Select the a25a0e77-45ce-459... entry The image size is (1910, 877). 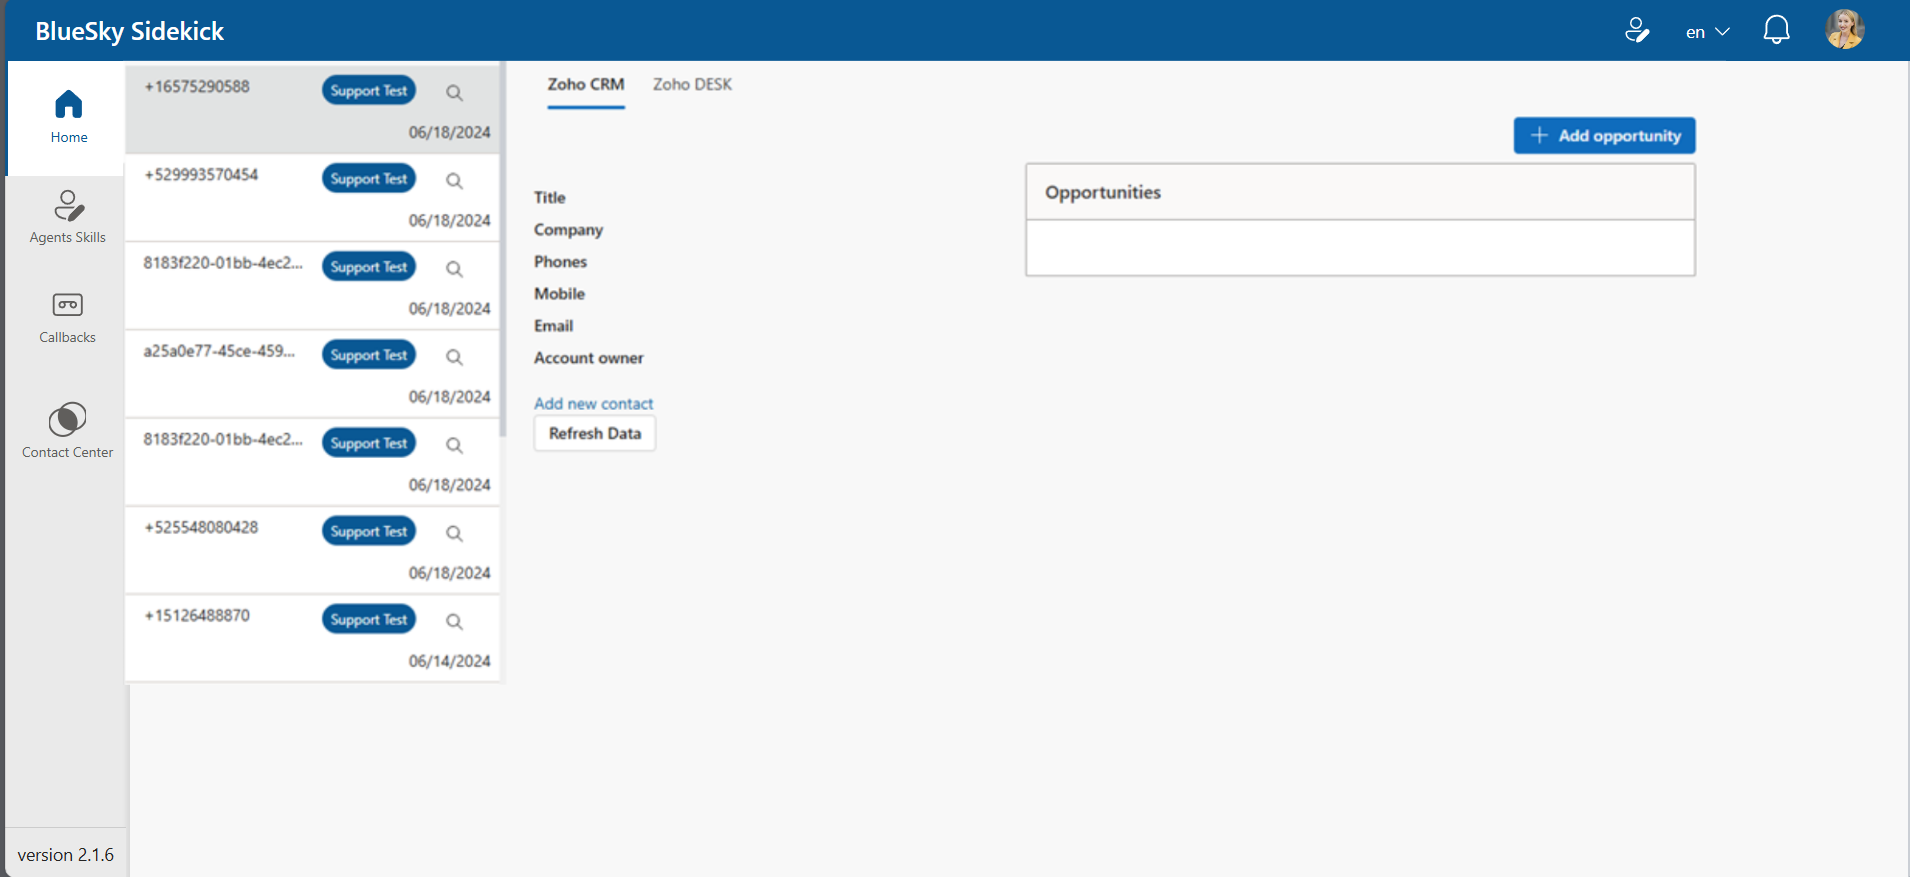point(312,373)
